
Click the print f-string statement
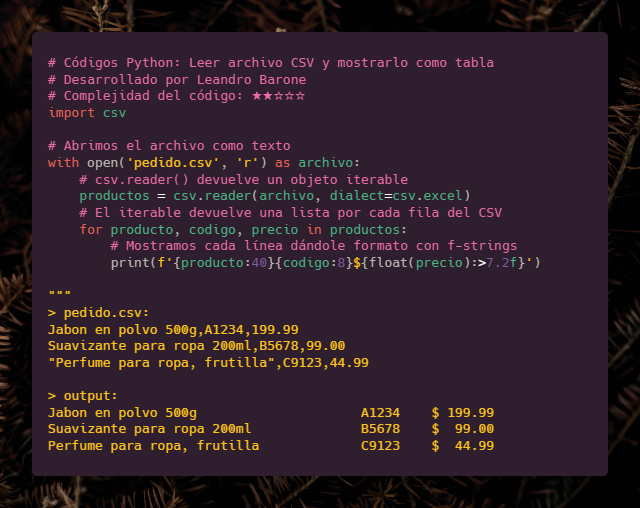point(325,262)
